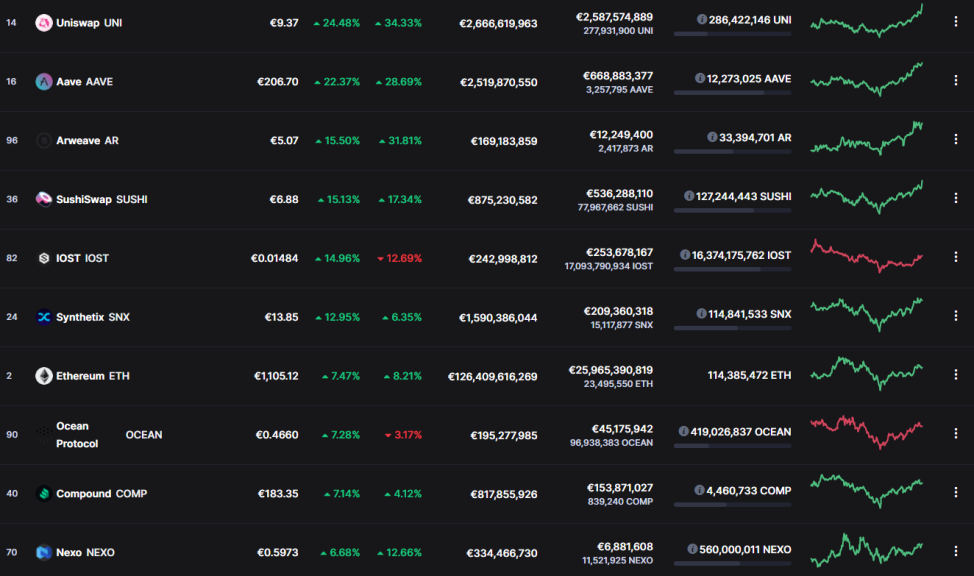Image resolution: width=974 pixels, height=576 pixels.
Task: Click Compound price €183.35
Action: pos(278,493)
